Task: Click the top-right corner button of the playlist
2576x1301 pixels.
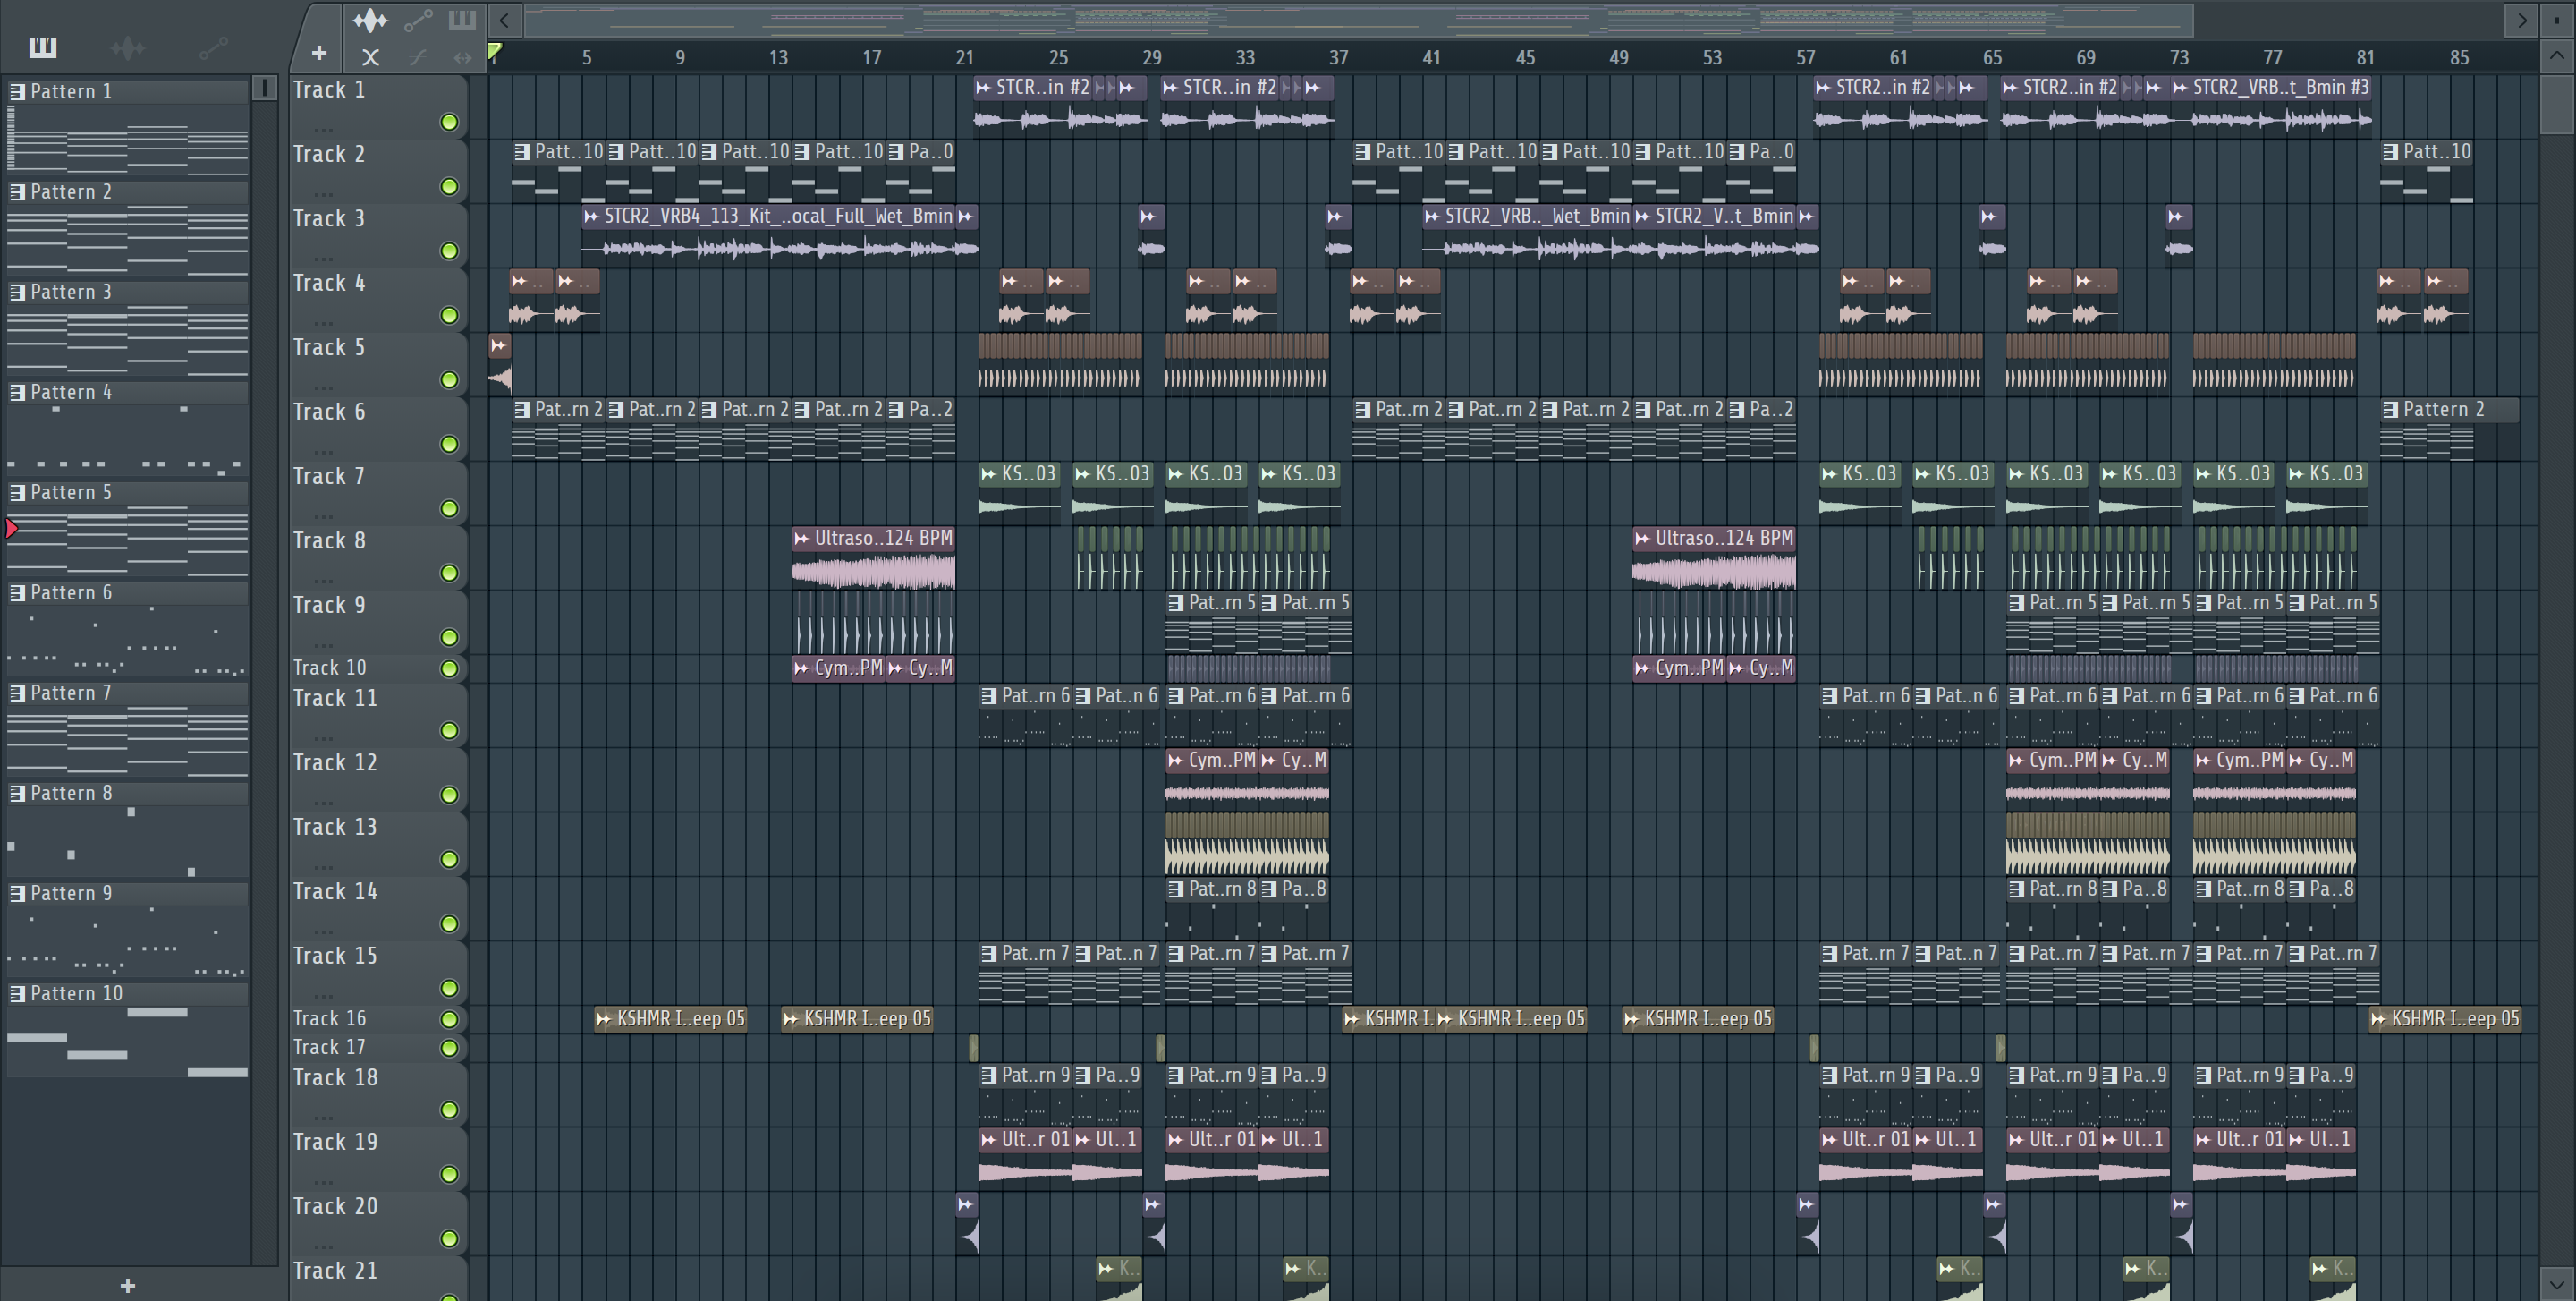Action: (x=2558, y=20)
